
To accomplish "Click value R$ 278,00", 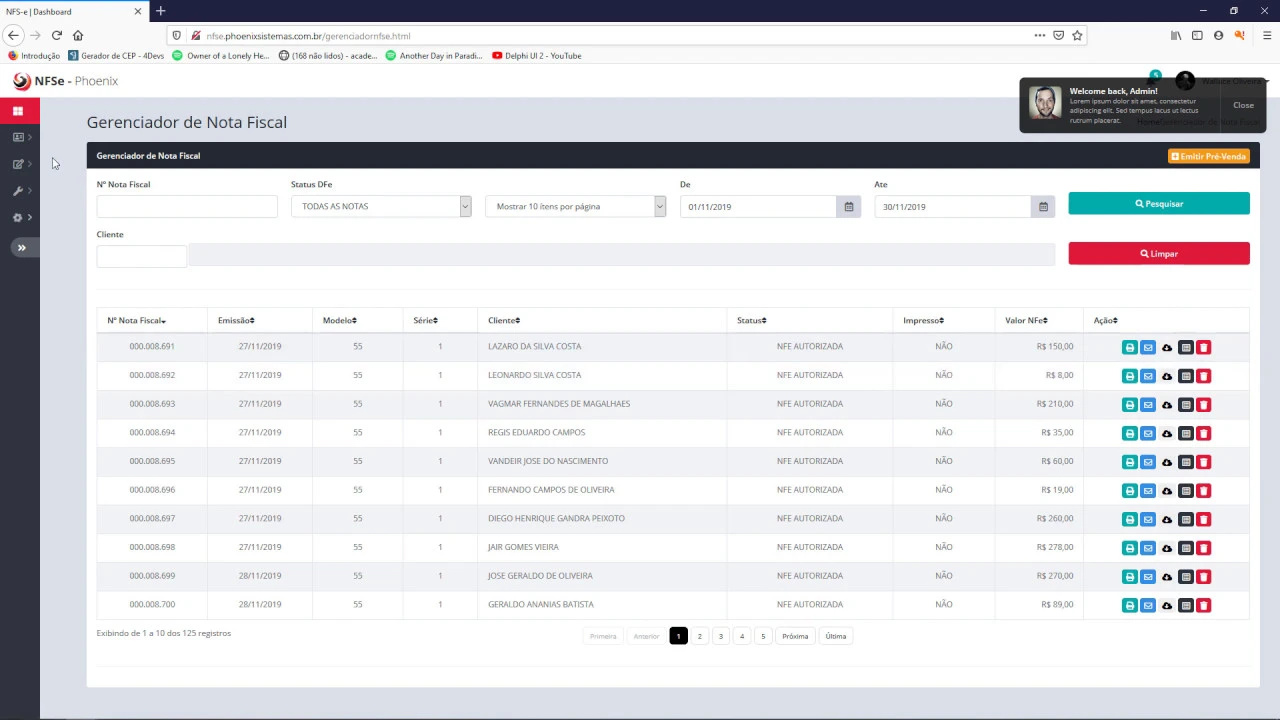I will click(1055, 547).
